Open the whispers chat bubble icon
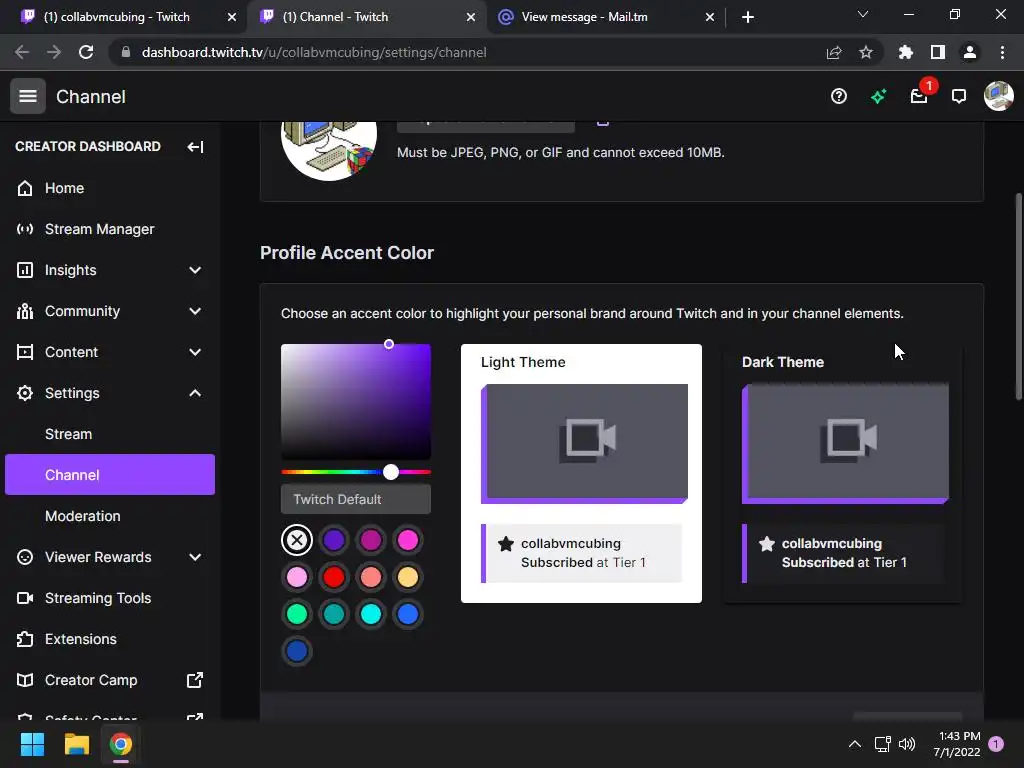The height and width of the screenshot is (768, 1024). coord(959,97)
